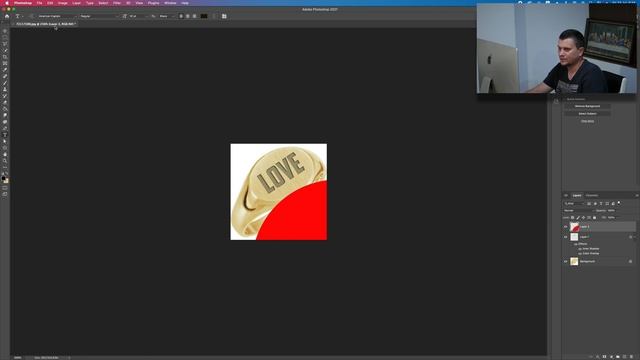Click the delete layer trash icon
Image resolution: width=640 pixels, height=360 pixels.
coord(631,357)
